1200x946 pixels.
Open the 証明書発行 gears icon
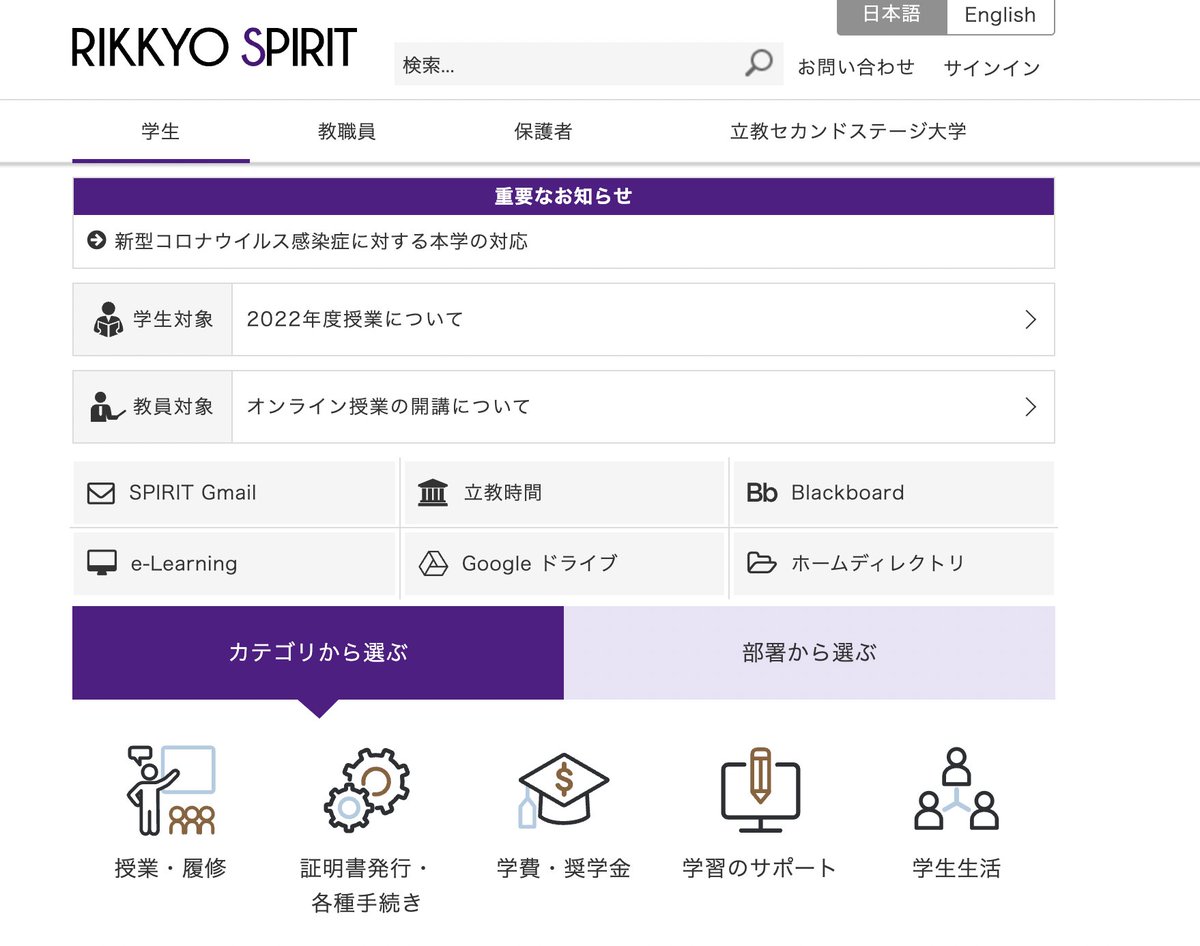(367, 790)
